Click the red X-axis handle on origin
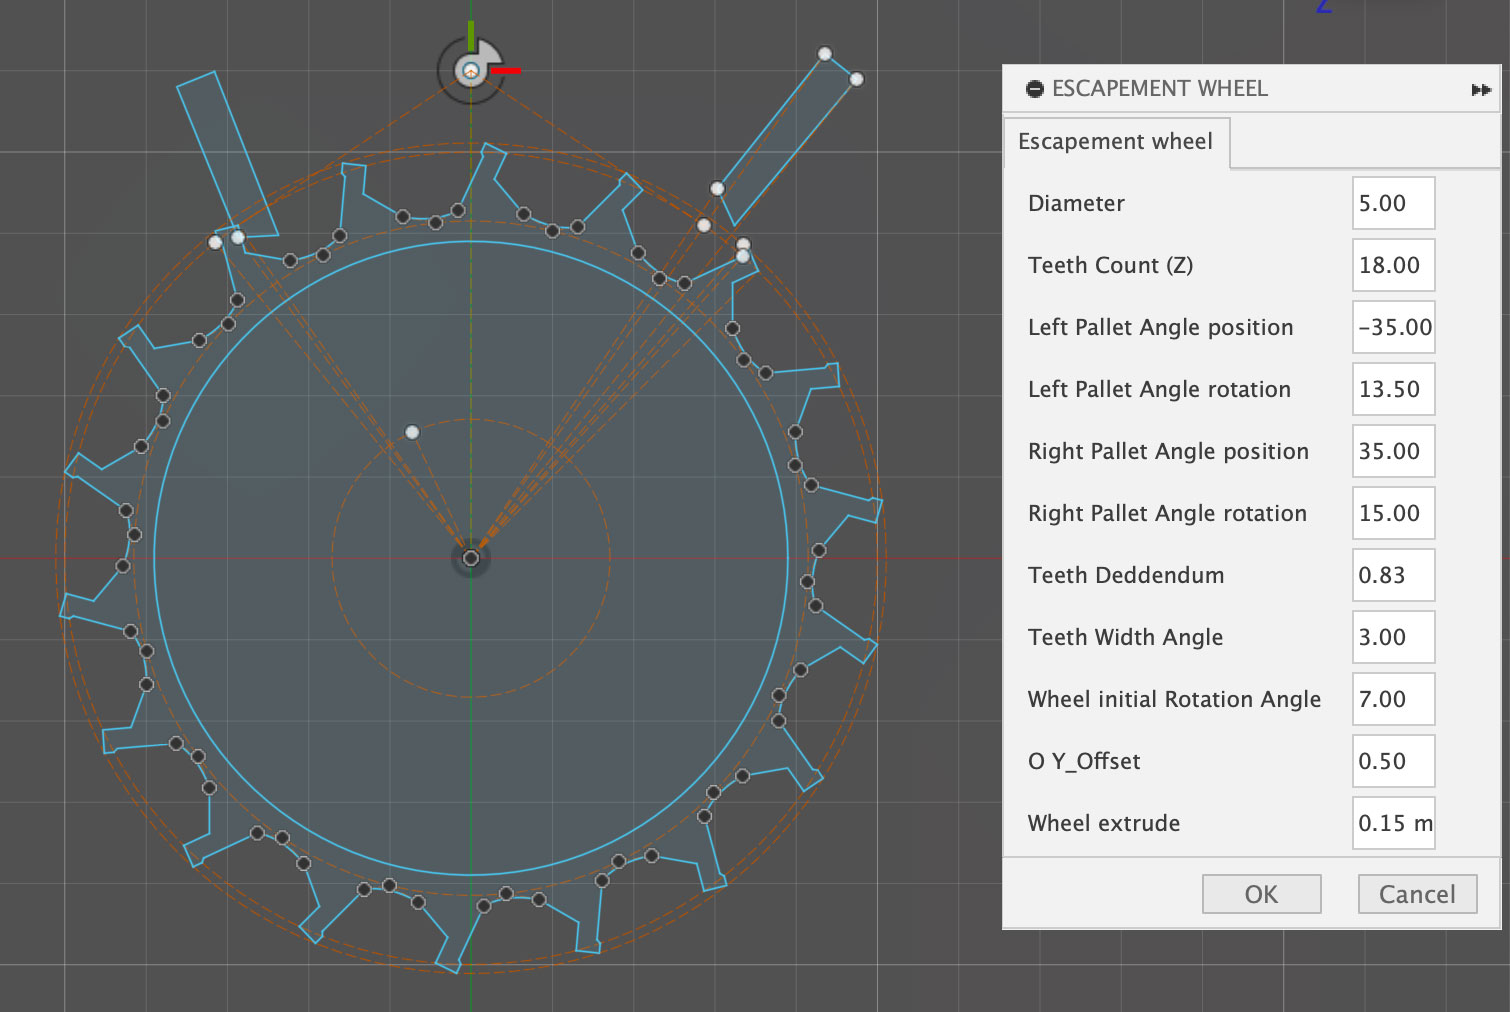 (x=506, y=71)
